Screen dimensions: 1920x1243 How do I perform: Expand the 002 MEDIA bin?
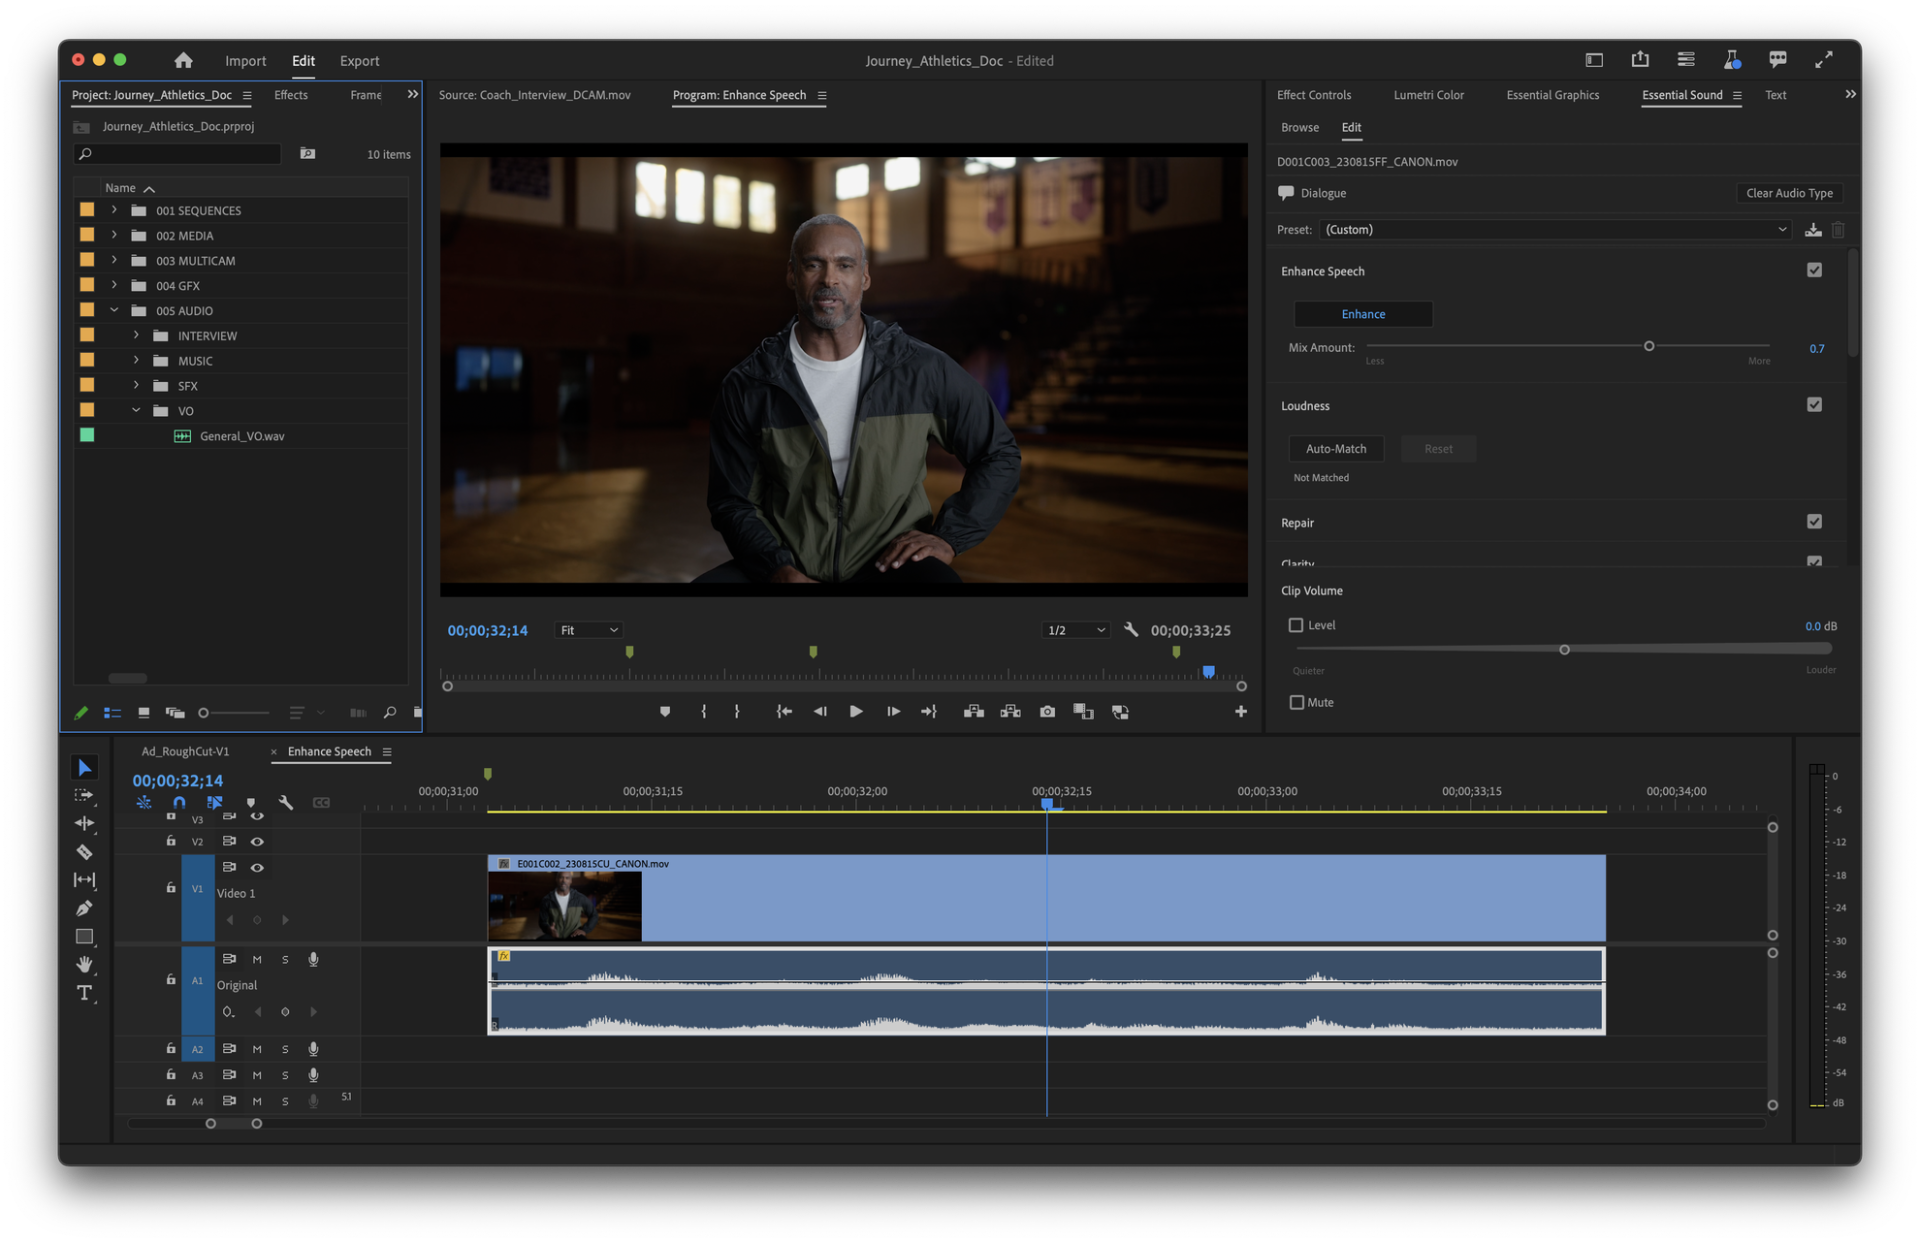pyautogui.click(x=114, y=235)
